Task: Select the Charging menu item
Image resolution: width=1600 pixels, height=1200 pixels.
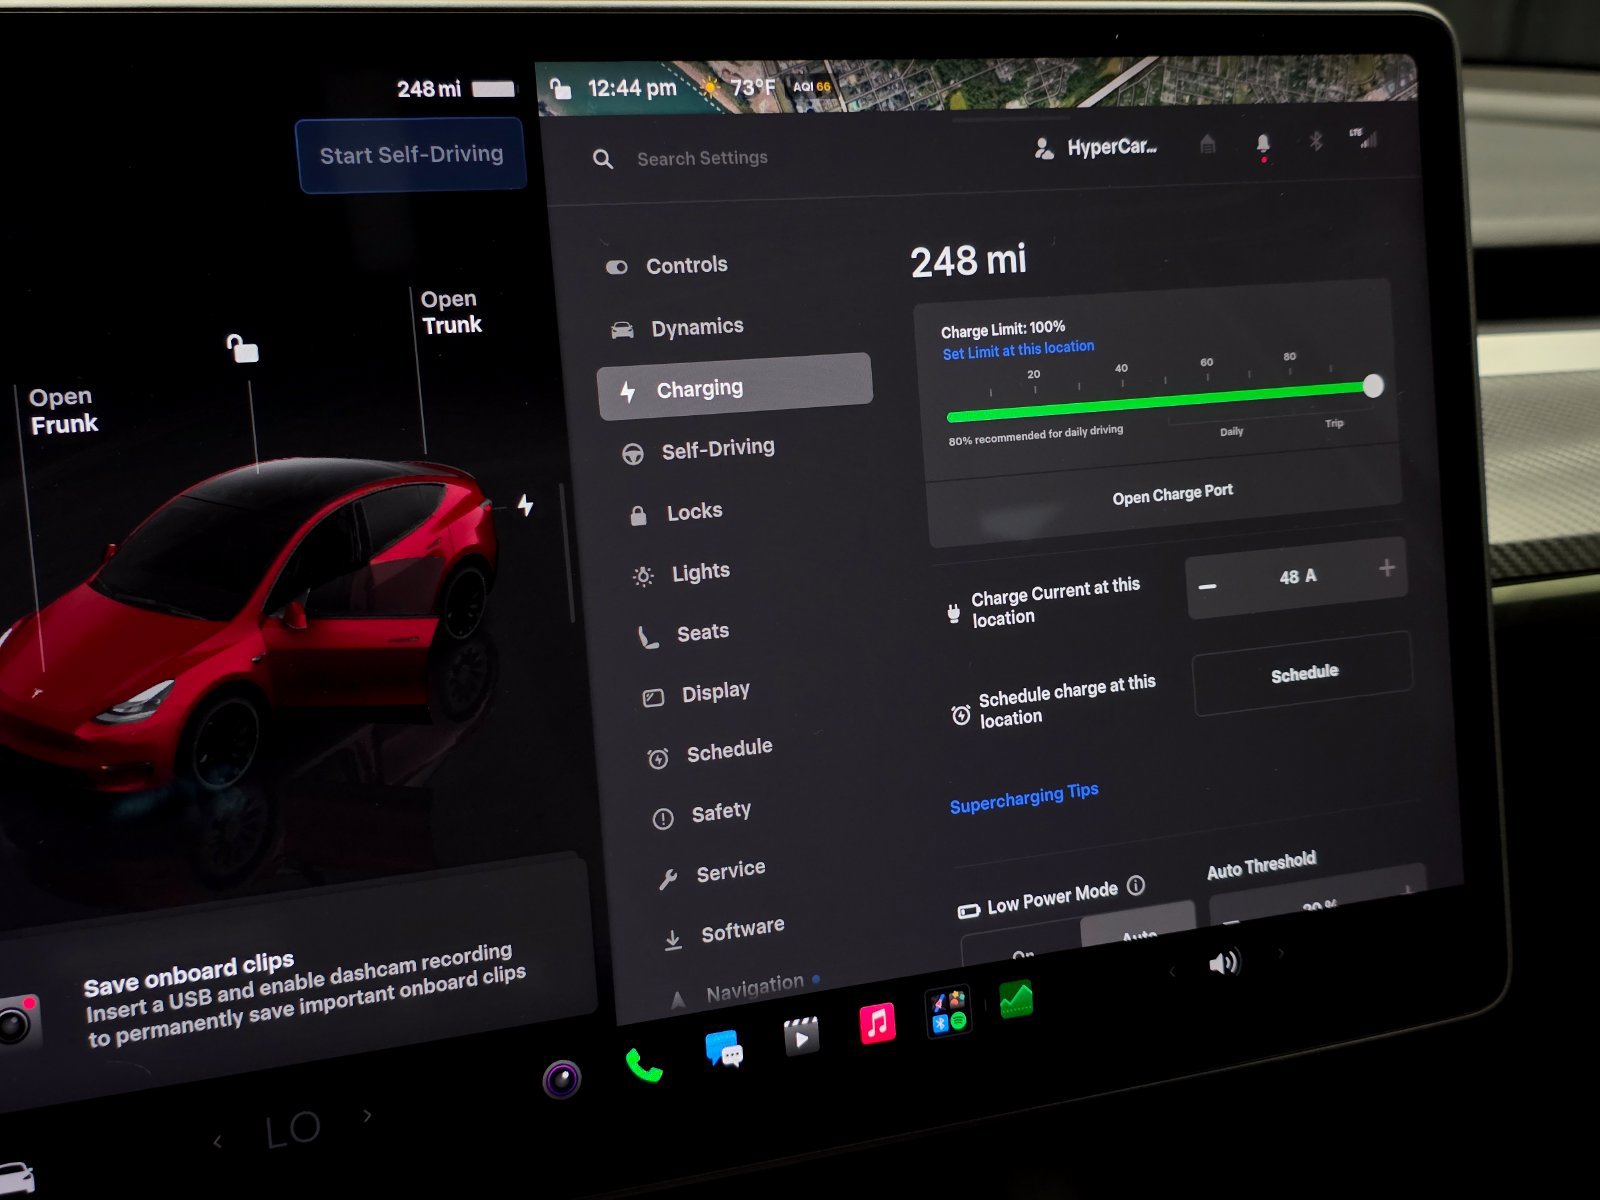Action: point(735,387)
